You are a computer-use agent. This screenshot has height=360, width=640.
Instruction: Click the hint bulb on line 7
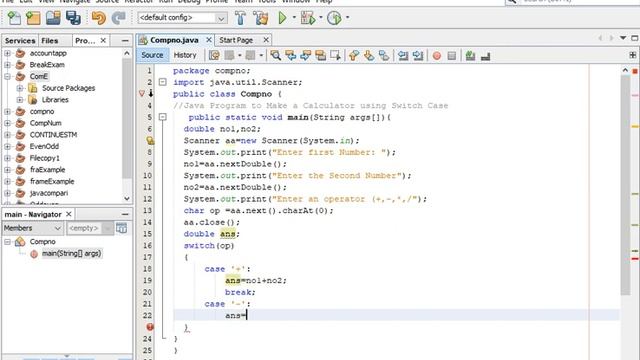150,140
